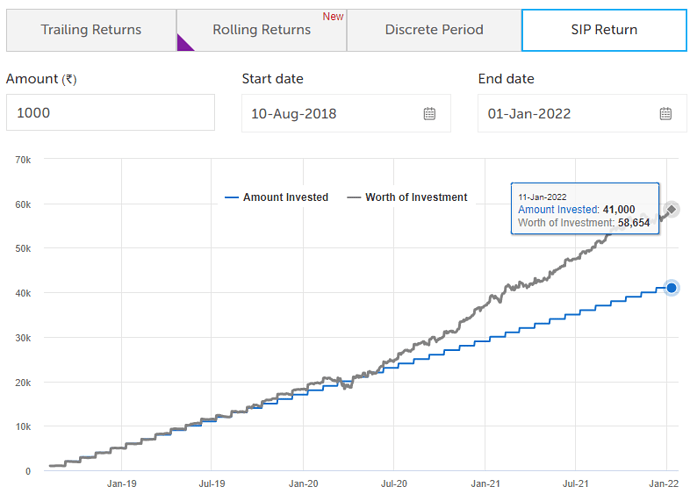
Task: Click the Start date field 10-Aug-2018
Action: (330, 113)
